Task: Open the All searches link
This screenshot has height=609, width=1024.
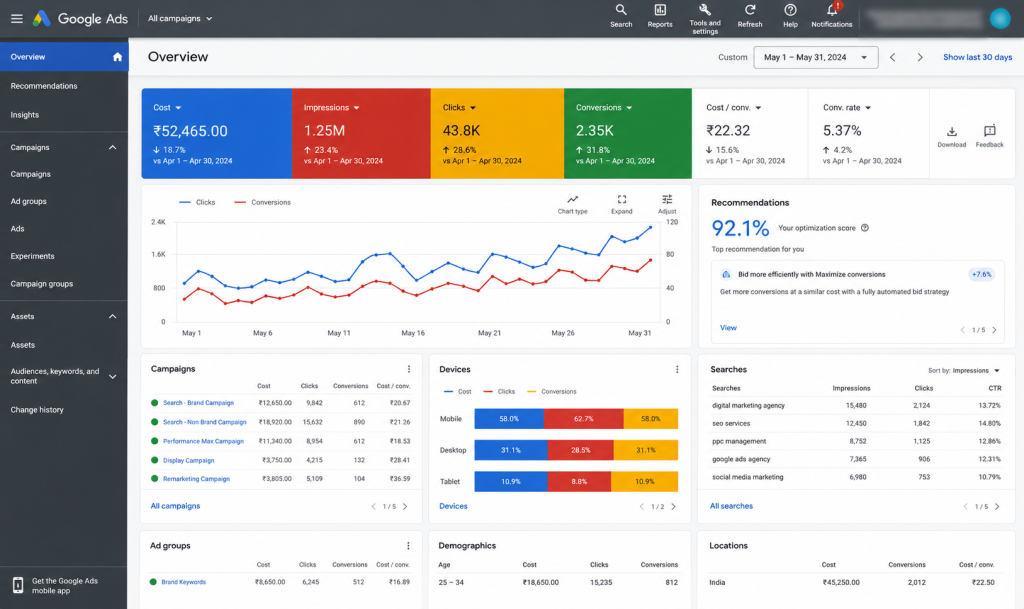Action: pyautogui.click(x=731, y=506)
